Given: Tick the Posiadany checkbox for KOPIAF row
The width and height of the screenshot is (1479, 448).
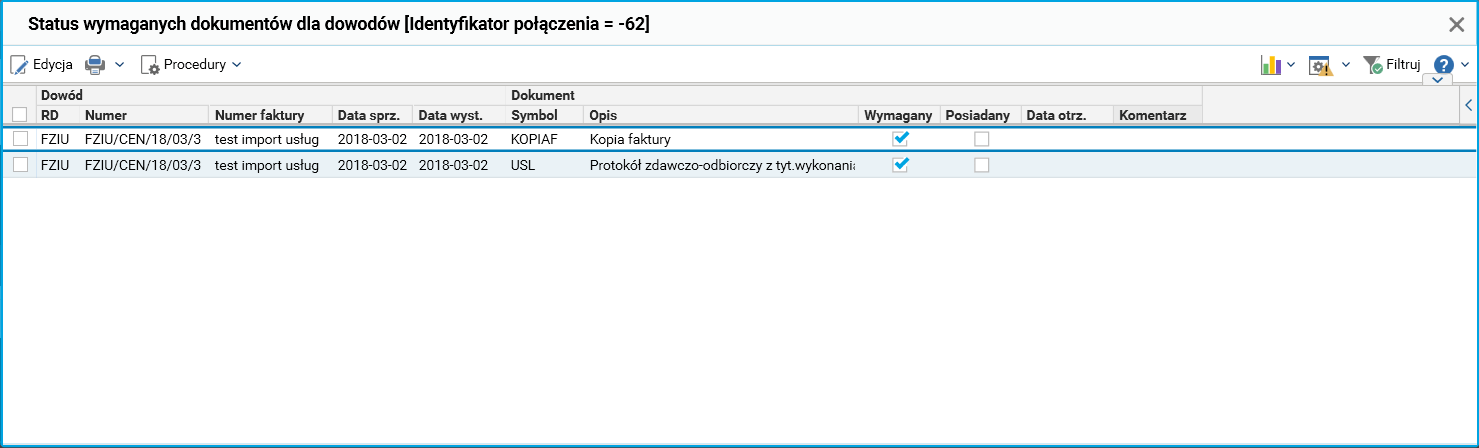Looking at the screenshot, I should tap(982, 139).
